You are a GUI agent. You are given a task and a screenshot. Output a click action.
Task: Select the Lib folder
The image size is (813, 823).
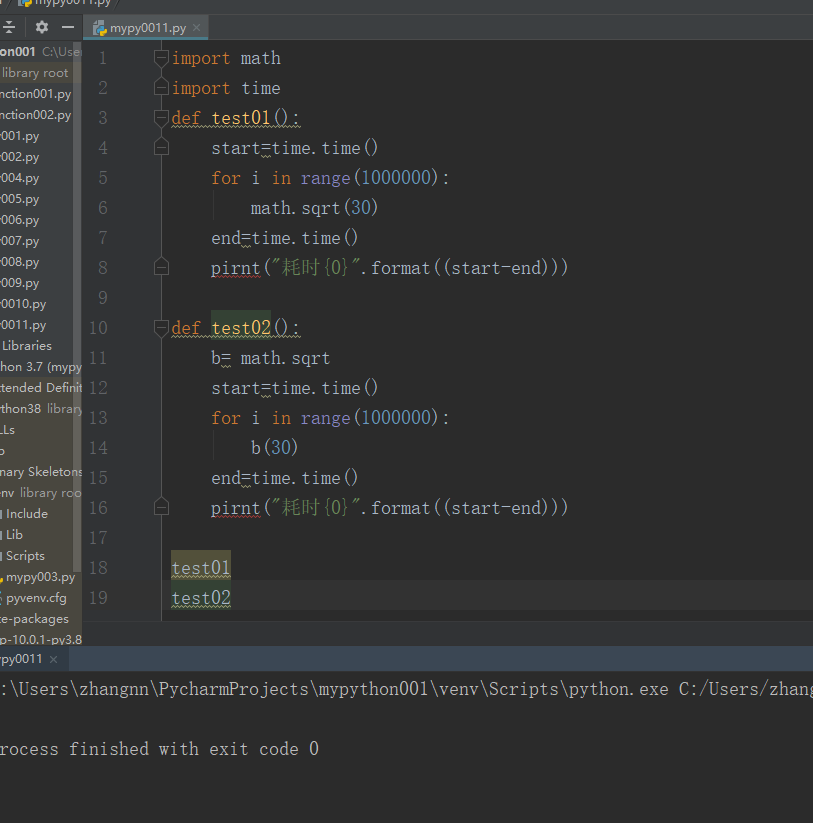pyautogui.click(x=14, y=535)
